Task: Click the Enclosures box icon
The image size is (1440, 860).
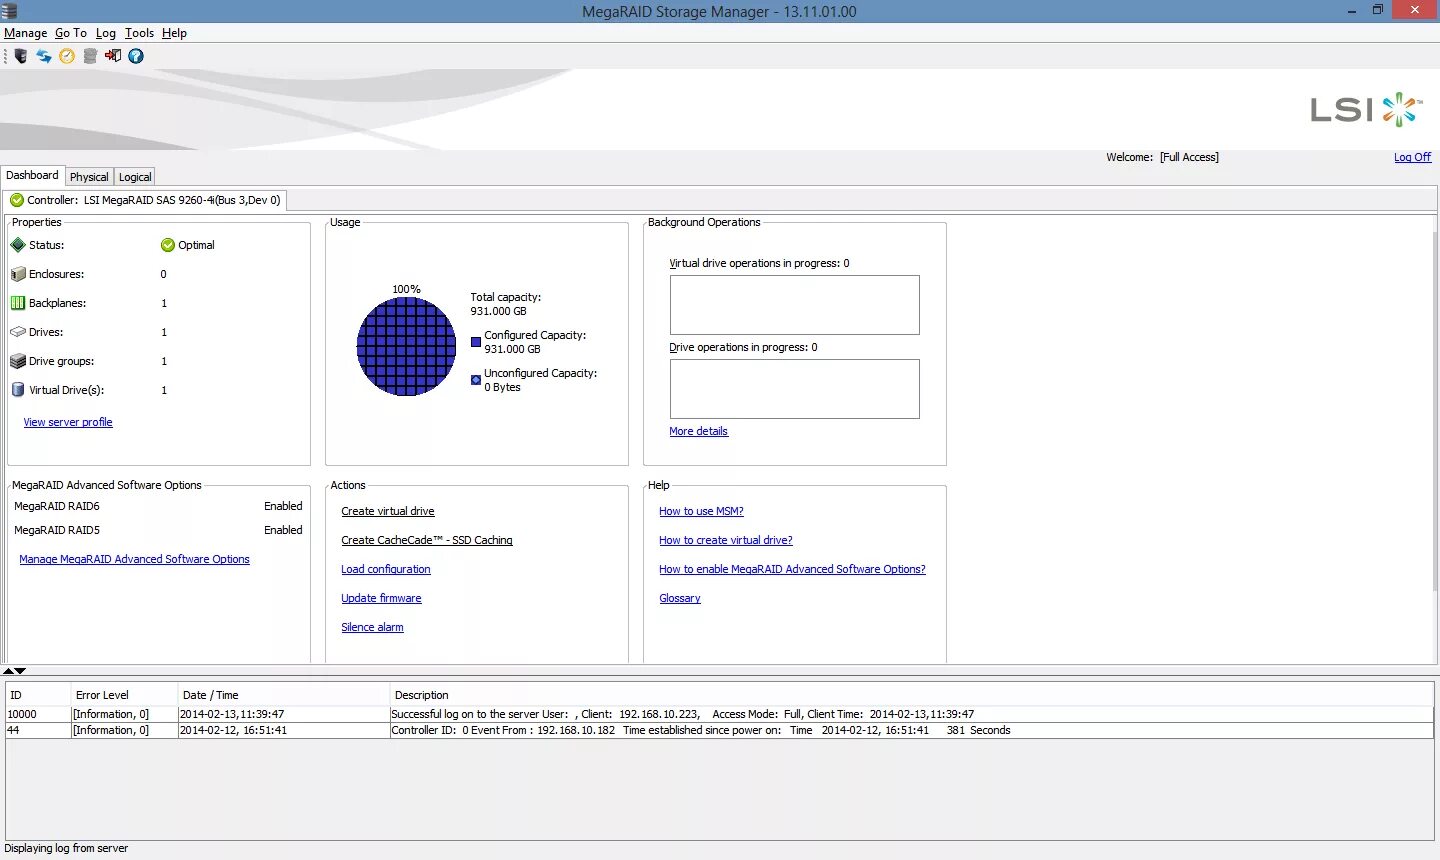Action: click(x=17, y=274)
